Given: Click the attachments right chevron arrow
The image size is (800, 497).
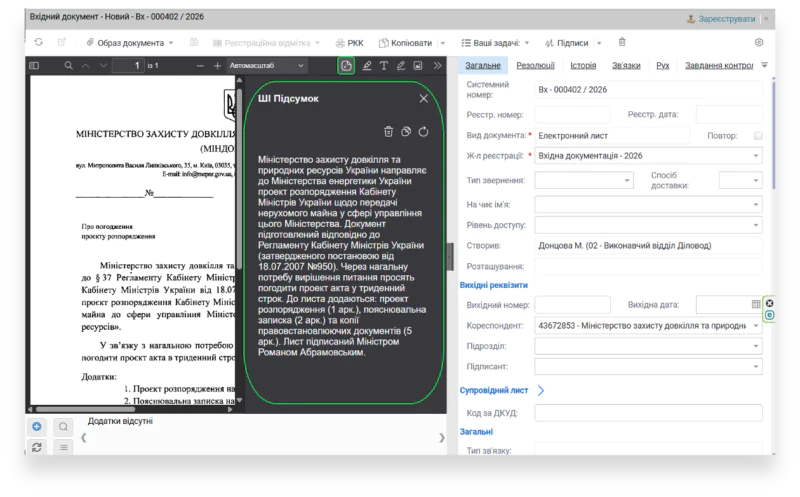Looking at the screenshot, I should [x=442, y=438].
